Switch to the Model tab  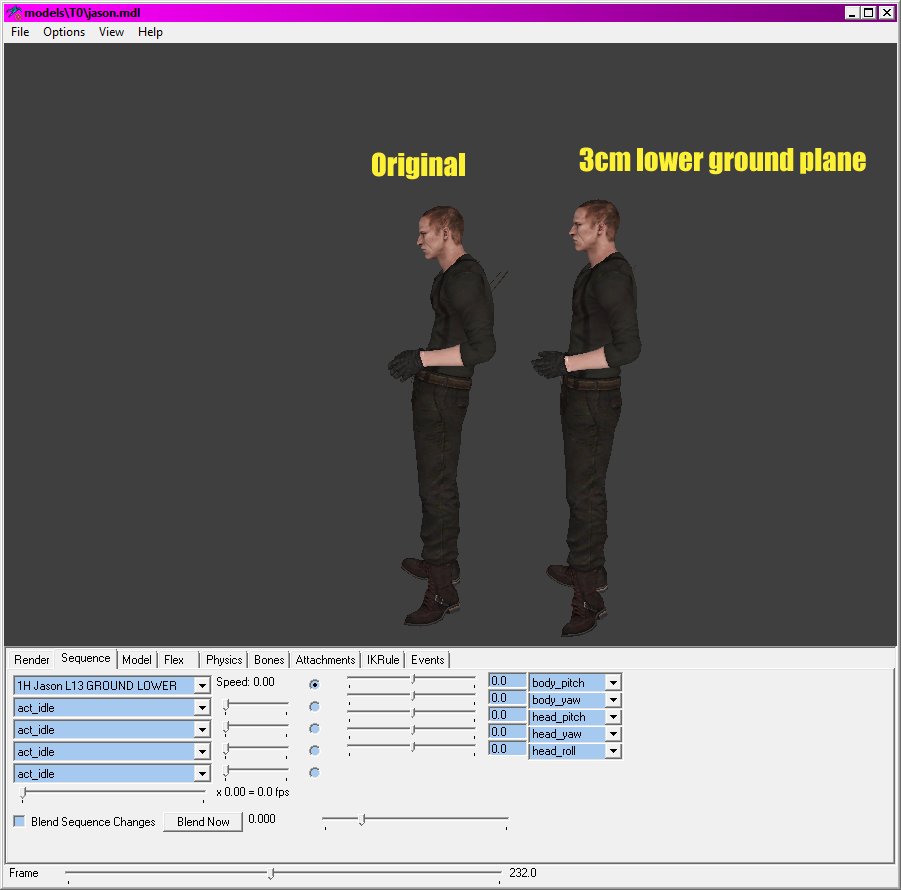[x=137, y=660]
